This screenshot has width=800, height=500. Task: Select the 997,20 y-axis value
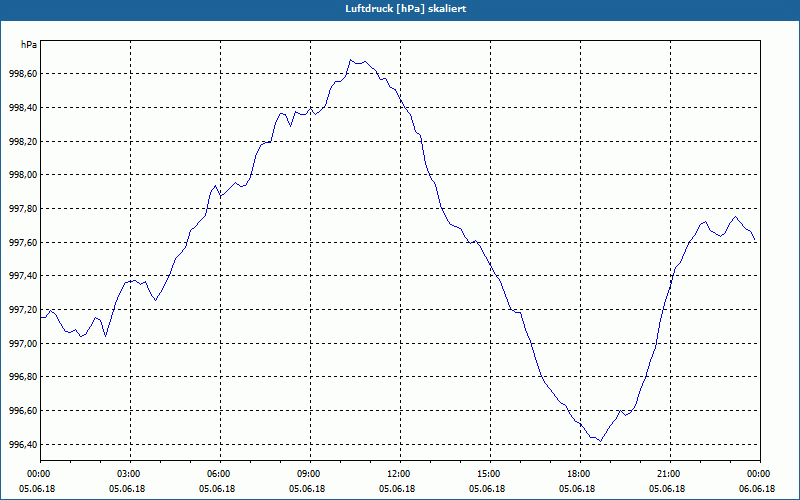click(x=23, y=310)
